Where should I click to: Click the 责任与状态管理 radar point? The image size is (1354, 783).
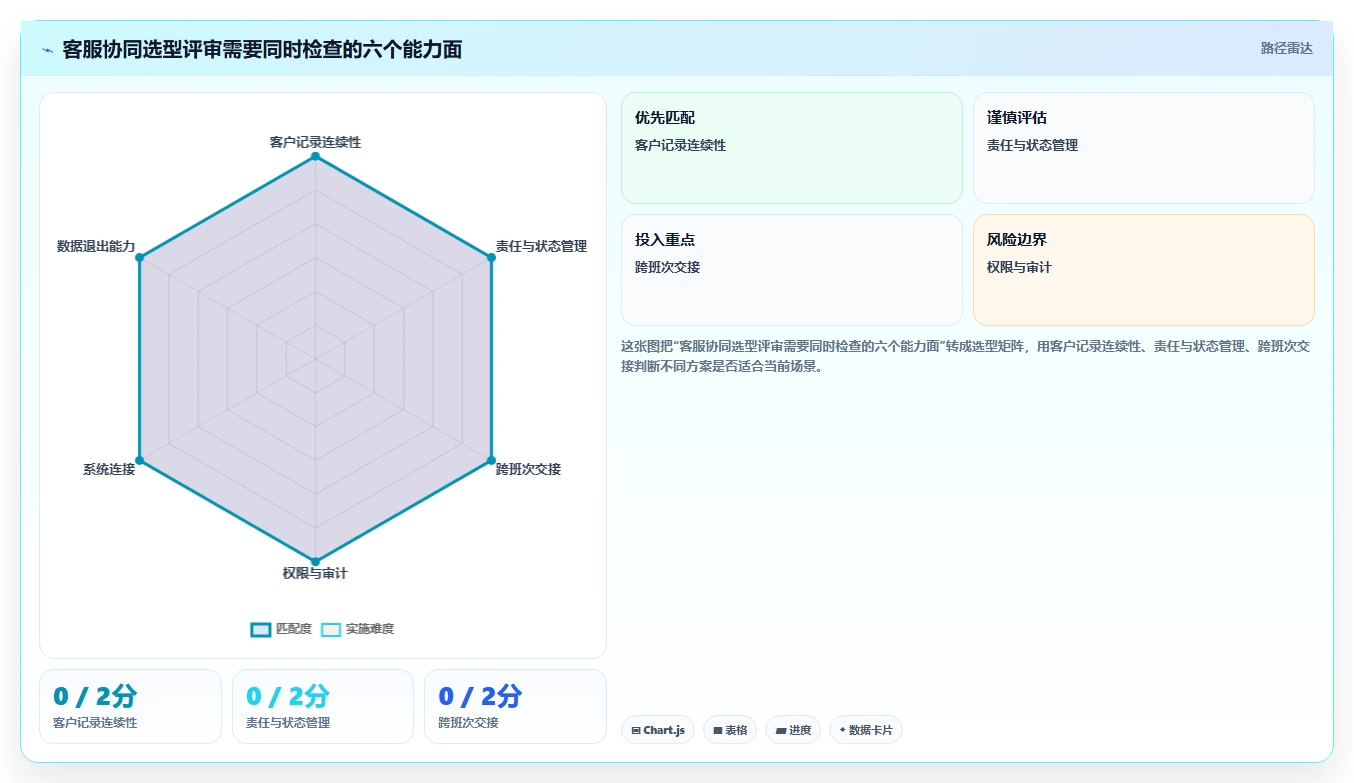click(491, 258)
